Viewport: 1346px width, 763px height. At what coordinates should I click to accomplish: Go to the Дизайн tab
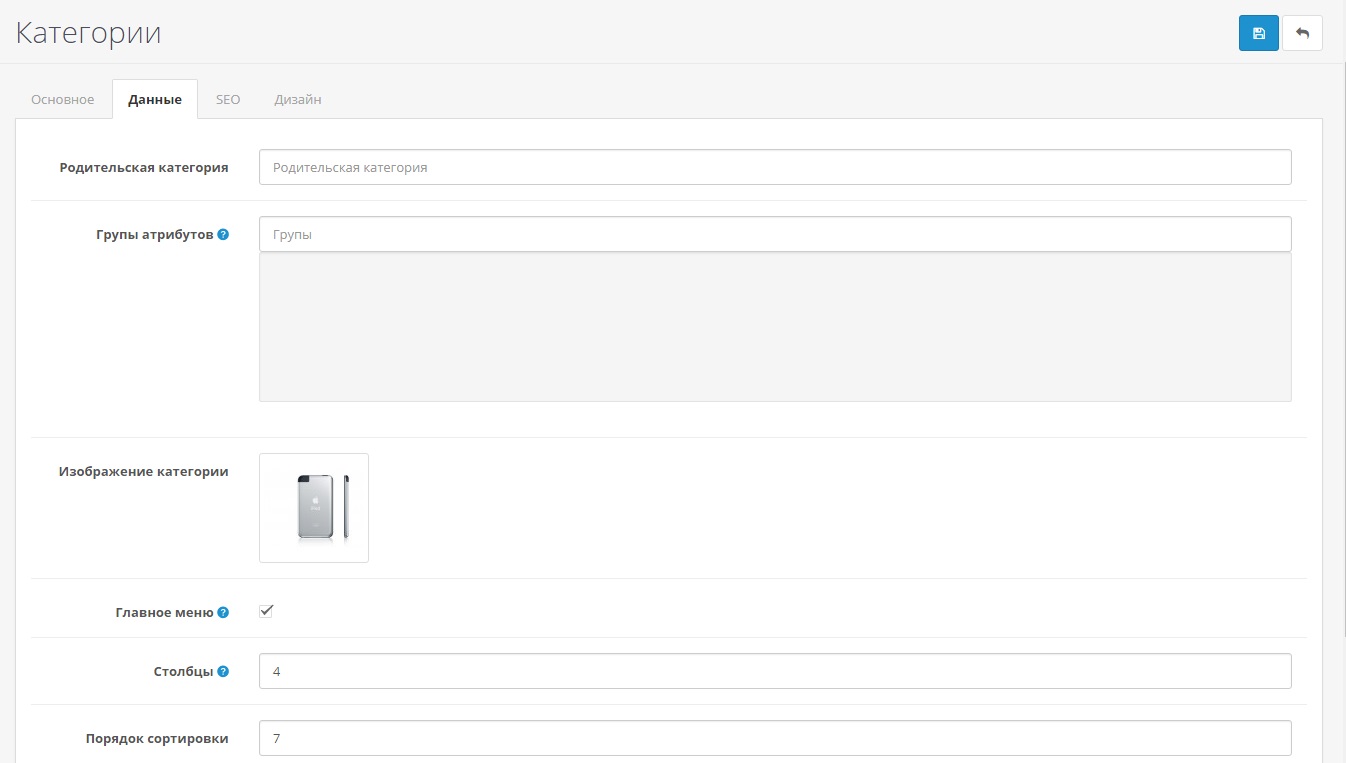298,100
